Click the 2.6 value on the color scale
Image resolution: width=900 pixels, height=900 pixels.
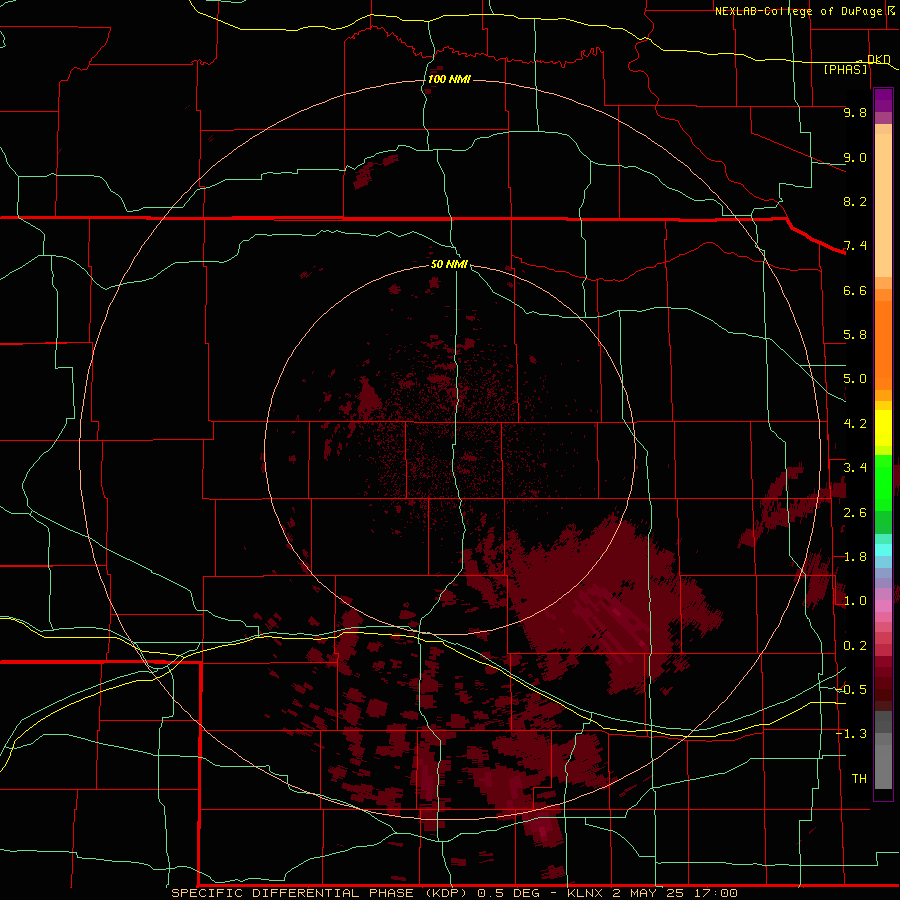[855, 513]
